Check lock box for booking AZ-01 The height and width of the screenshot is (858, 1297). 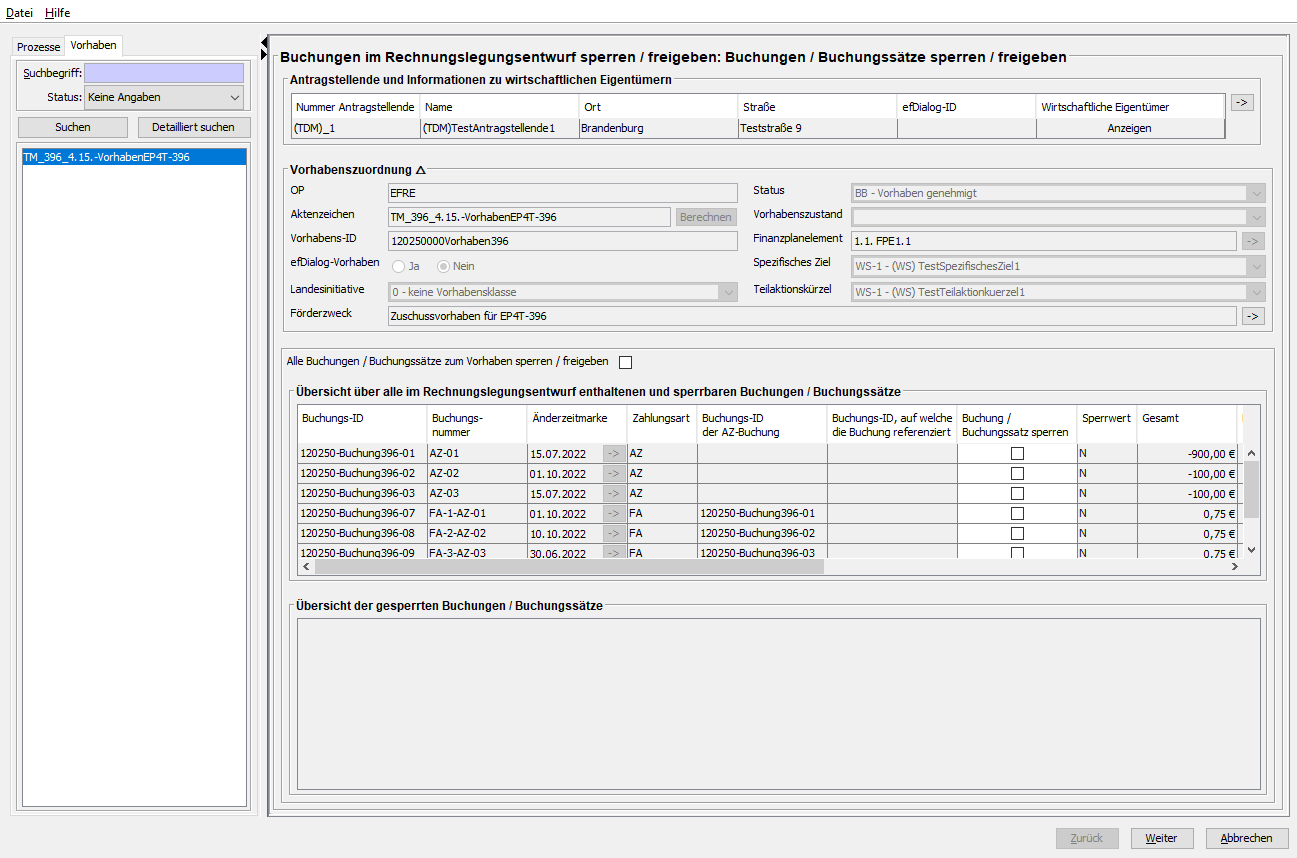pos(1017,454)
